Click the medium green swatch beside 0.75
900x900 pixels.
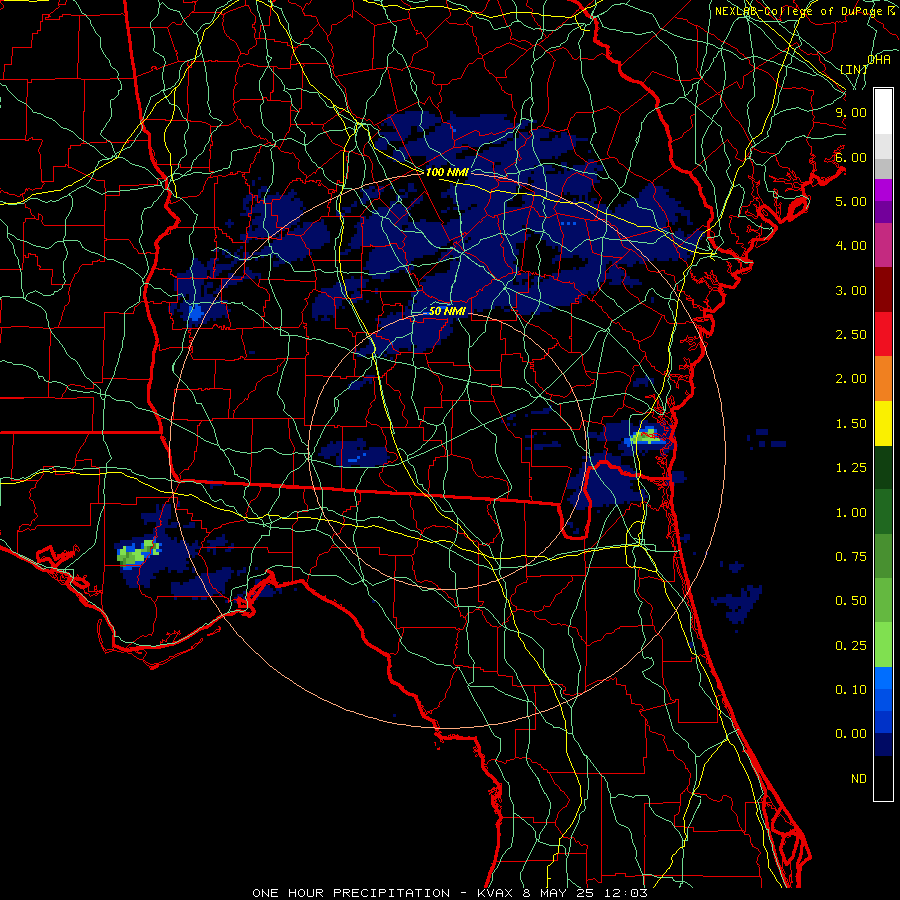883,556
